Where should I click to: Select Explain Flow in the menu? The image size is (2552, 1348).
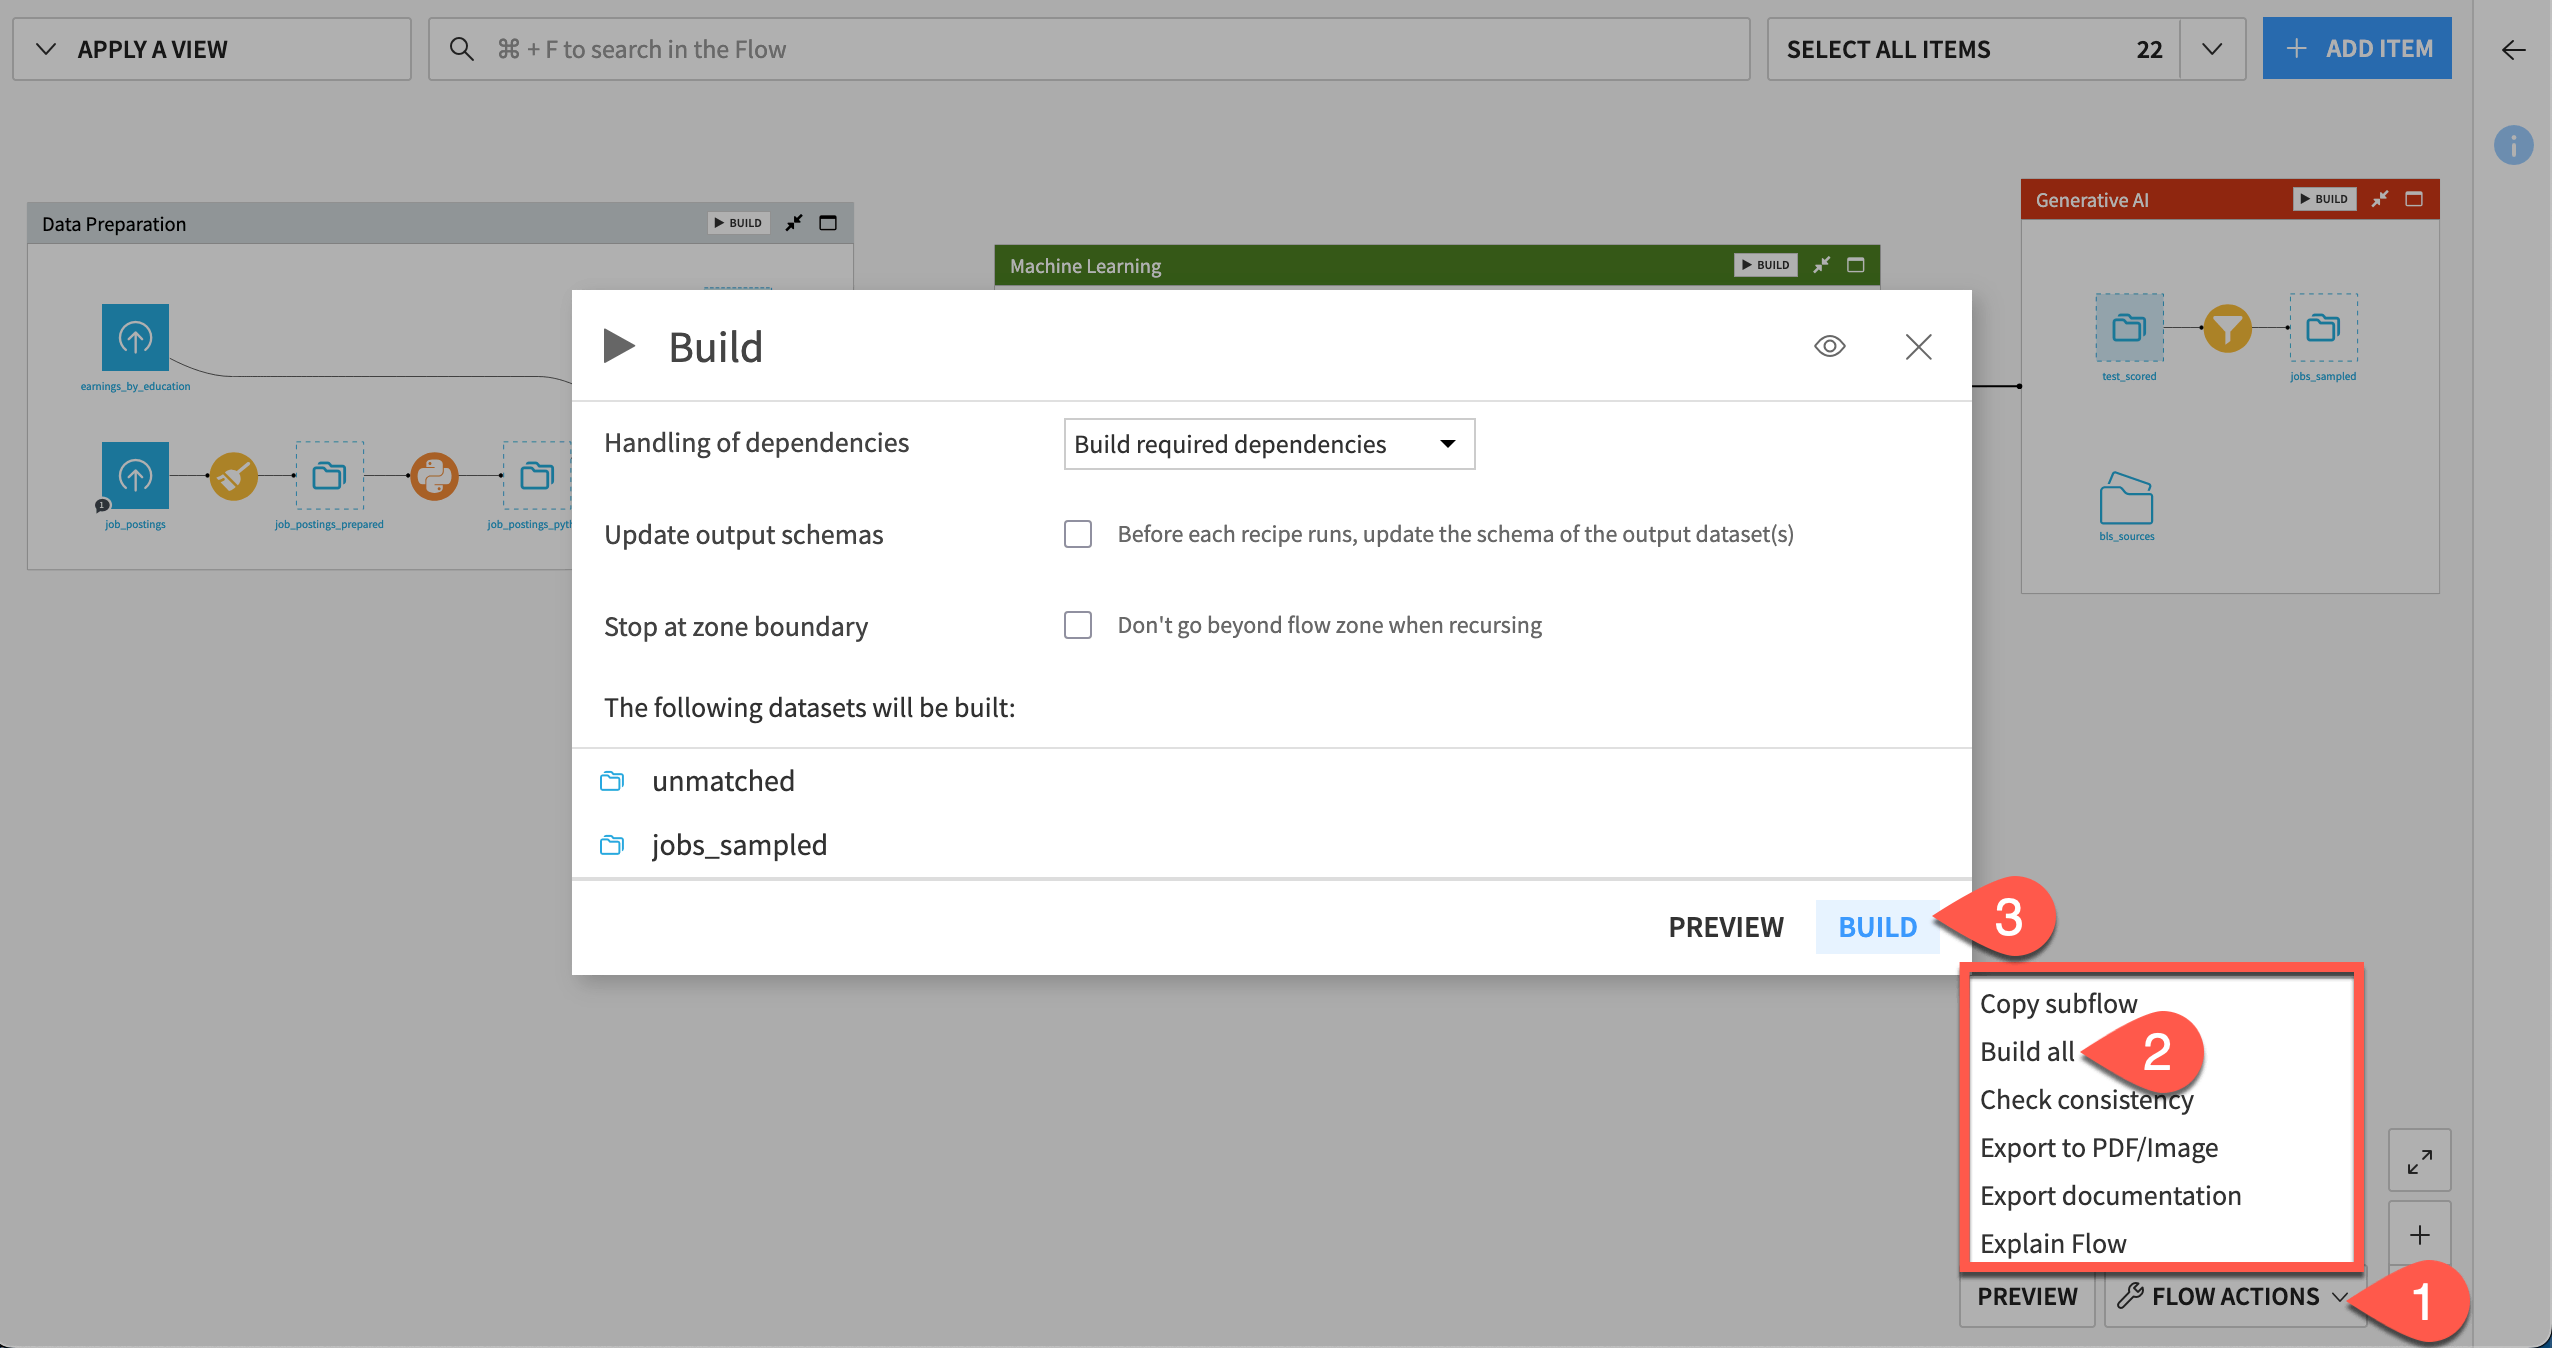[x=2053, y=1243]
